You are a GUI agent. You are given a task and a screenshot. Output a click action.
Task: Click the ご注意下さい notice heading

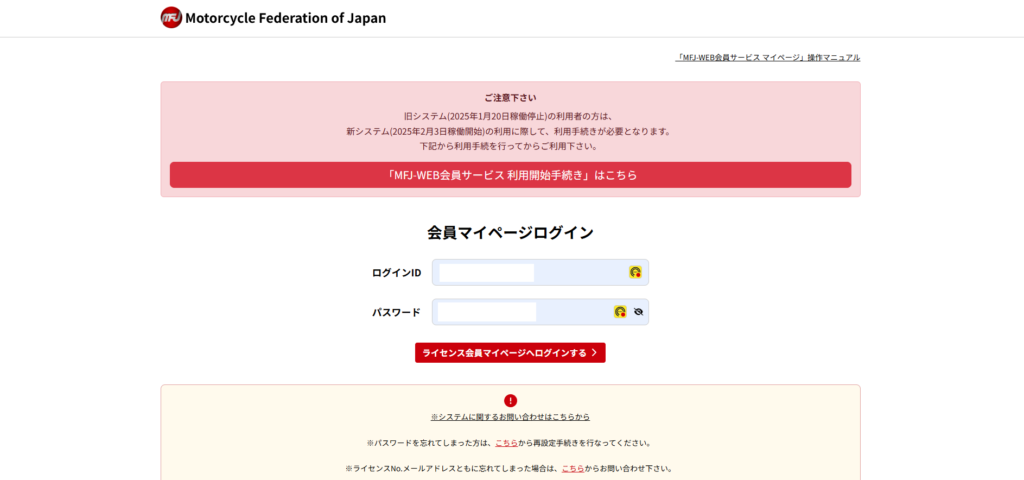tap(510, 98)
